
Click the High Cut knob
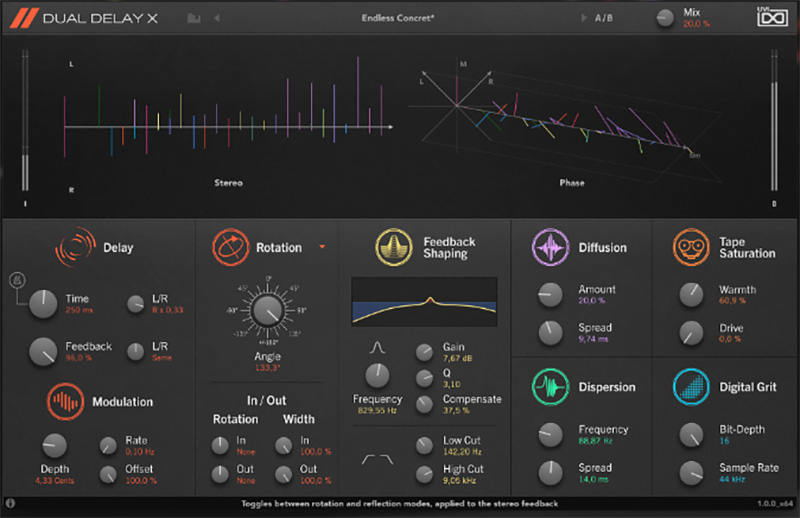(424, 474)
